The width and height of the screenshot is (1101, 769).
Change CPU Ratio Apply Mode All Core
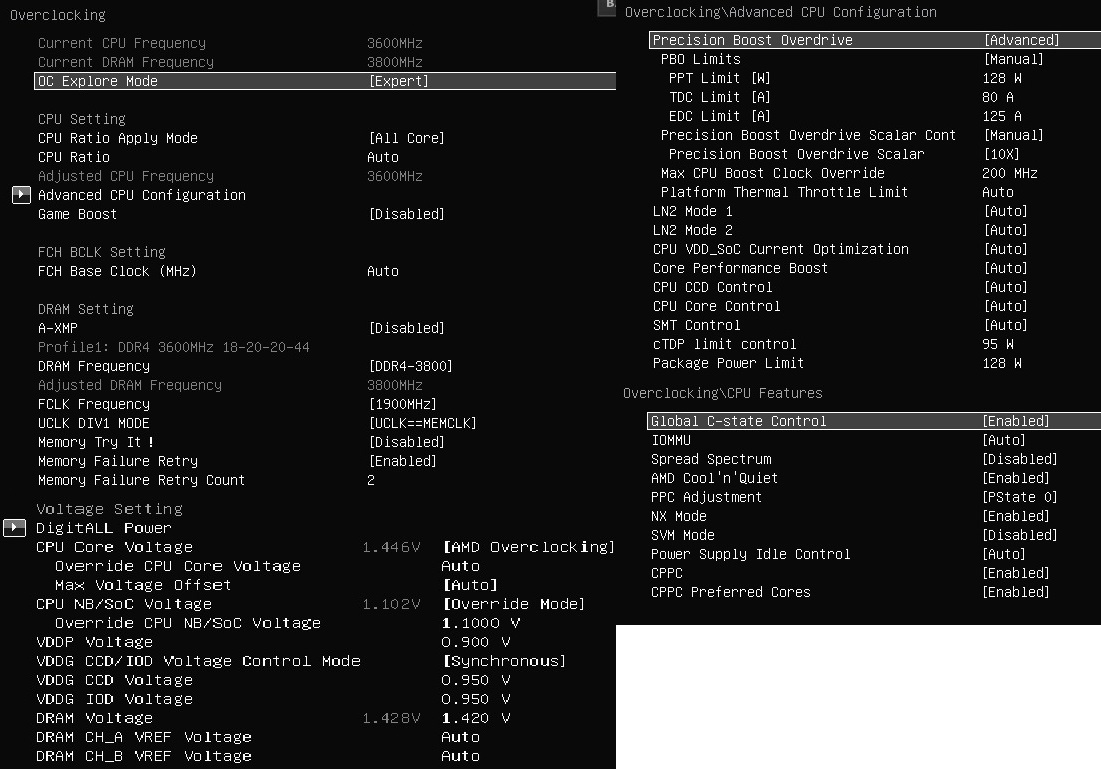click(407, 138)
